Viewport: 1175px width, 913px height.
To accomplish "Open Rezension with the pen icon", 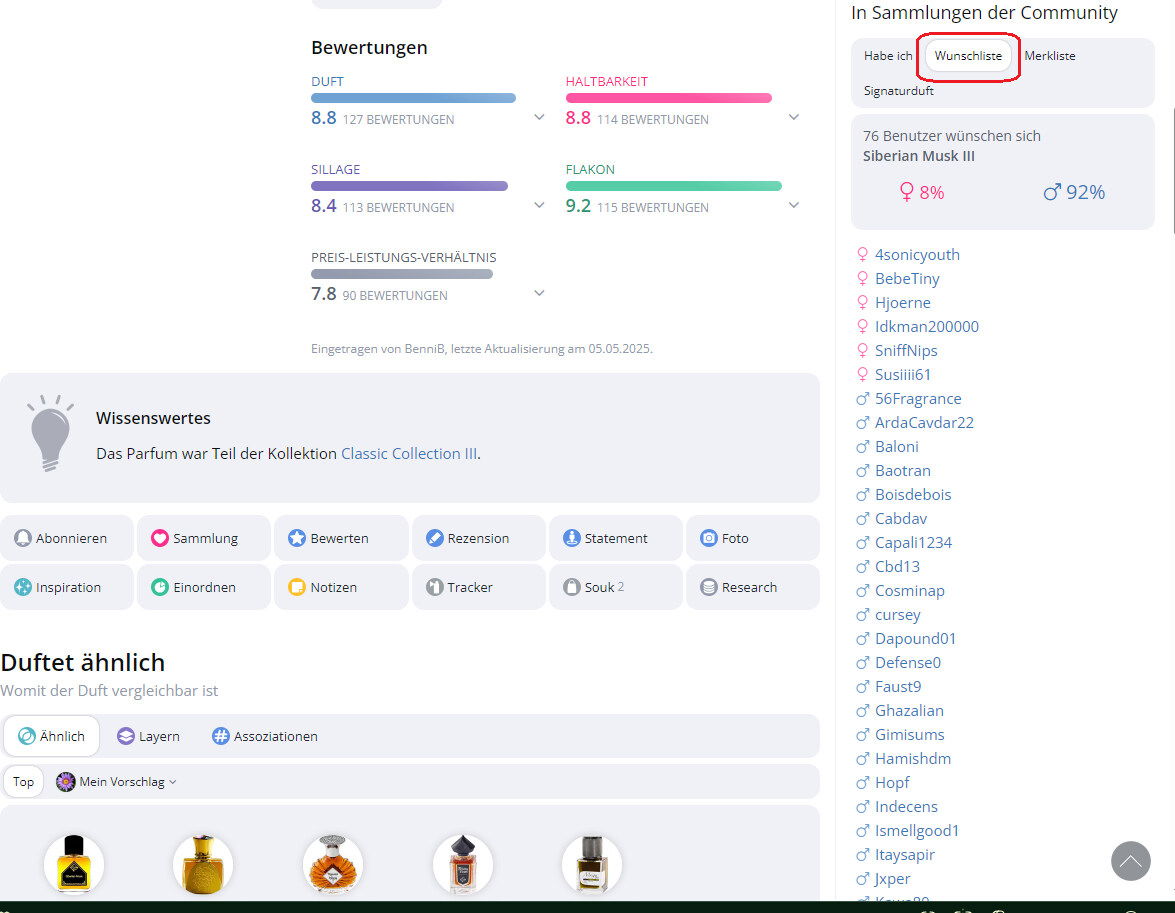I will click(x=434, y=538).
